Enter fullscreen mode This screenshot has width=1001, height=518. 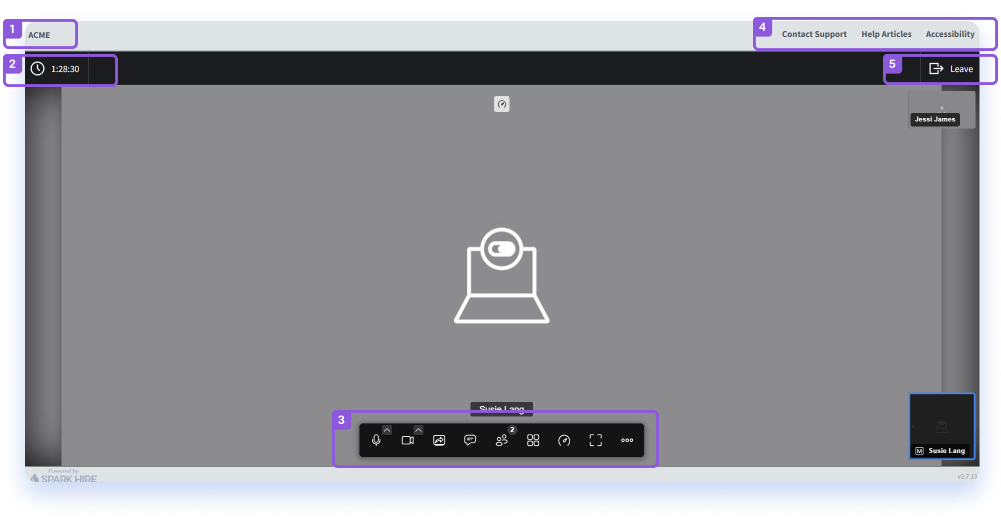(x=596, y=440)
